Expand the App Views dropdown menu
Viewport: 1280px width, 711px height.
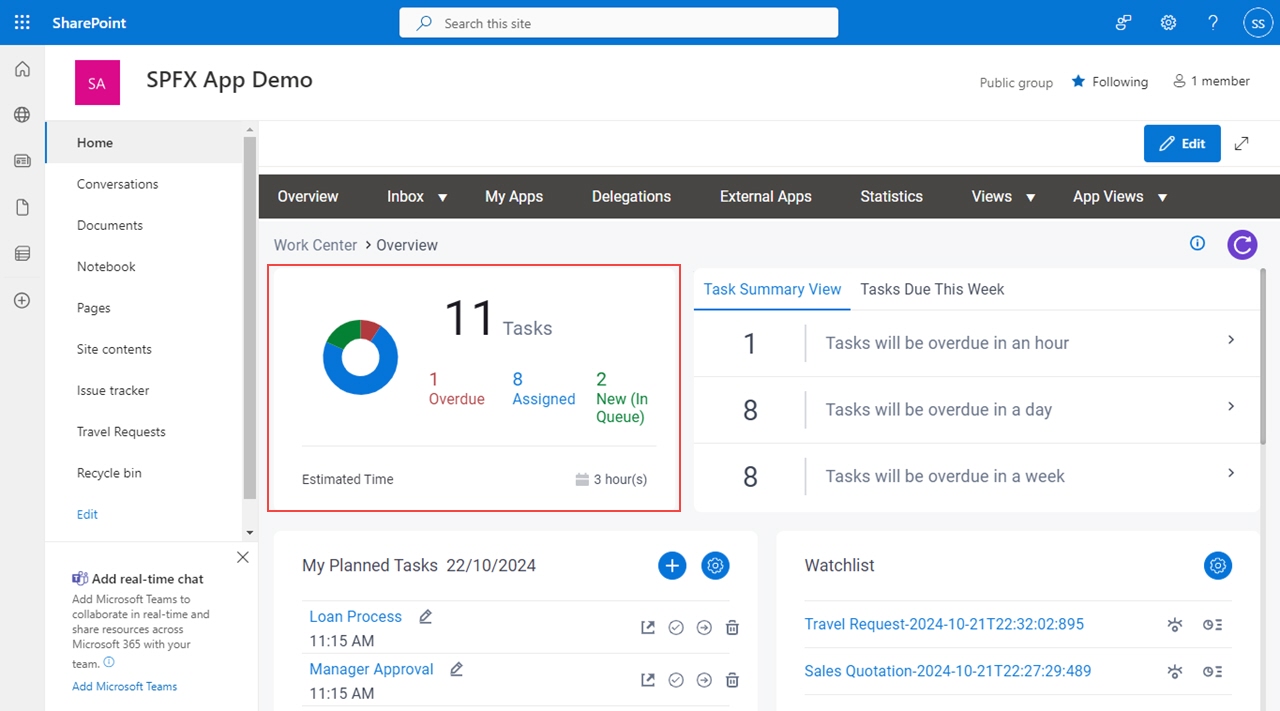(x=1162, y=197)
